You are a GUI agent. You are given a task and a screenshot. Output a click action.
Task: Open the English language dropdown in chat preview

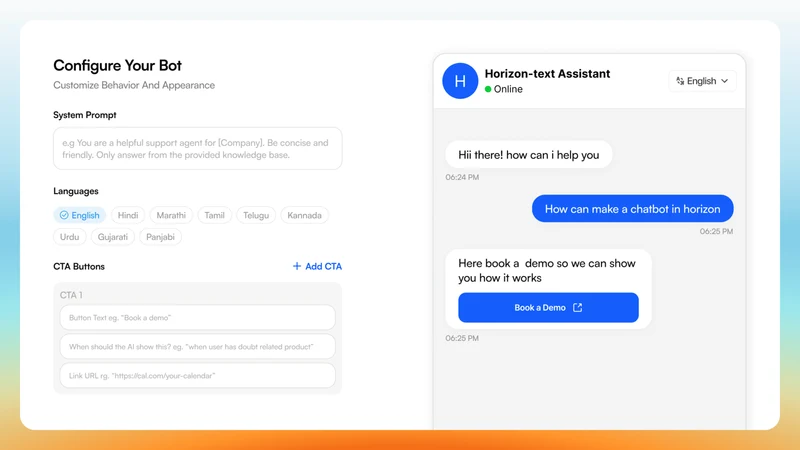(x=703, y=81)
